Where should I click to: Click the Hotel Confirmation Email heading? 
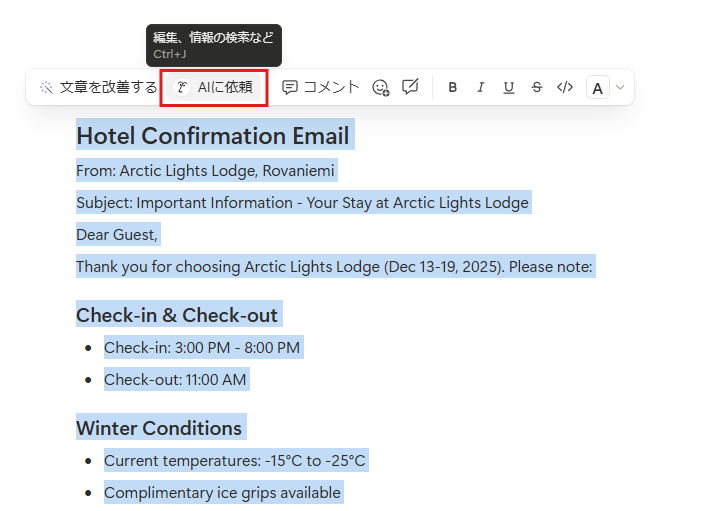point(213,136)
